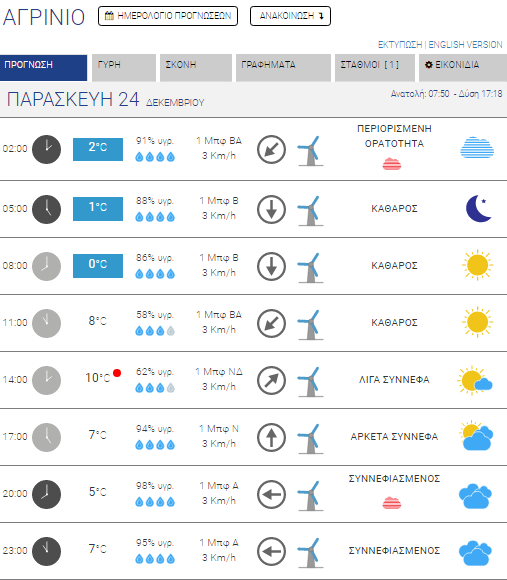Viewport: 507px width, 580px height.
Task: Open the ΗΜΕΡΟΛΟΓΙΟ ΠΡΟΓΝΩΣΕΩΝ calendar
Action: (168, 16)
